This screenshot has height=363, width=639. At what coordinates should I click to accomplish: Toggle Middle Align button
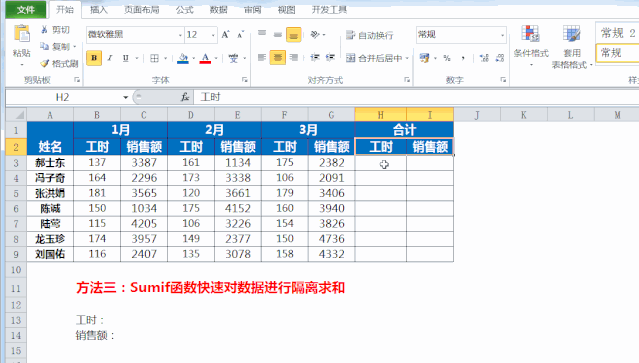pyautogui.click(x=278, y=34)
